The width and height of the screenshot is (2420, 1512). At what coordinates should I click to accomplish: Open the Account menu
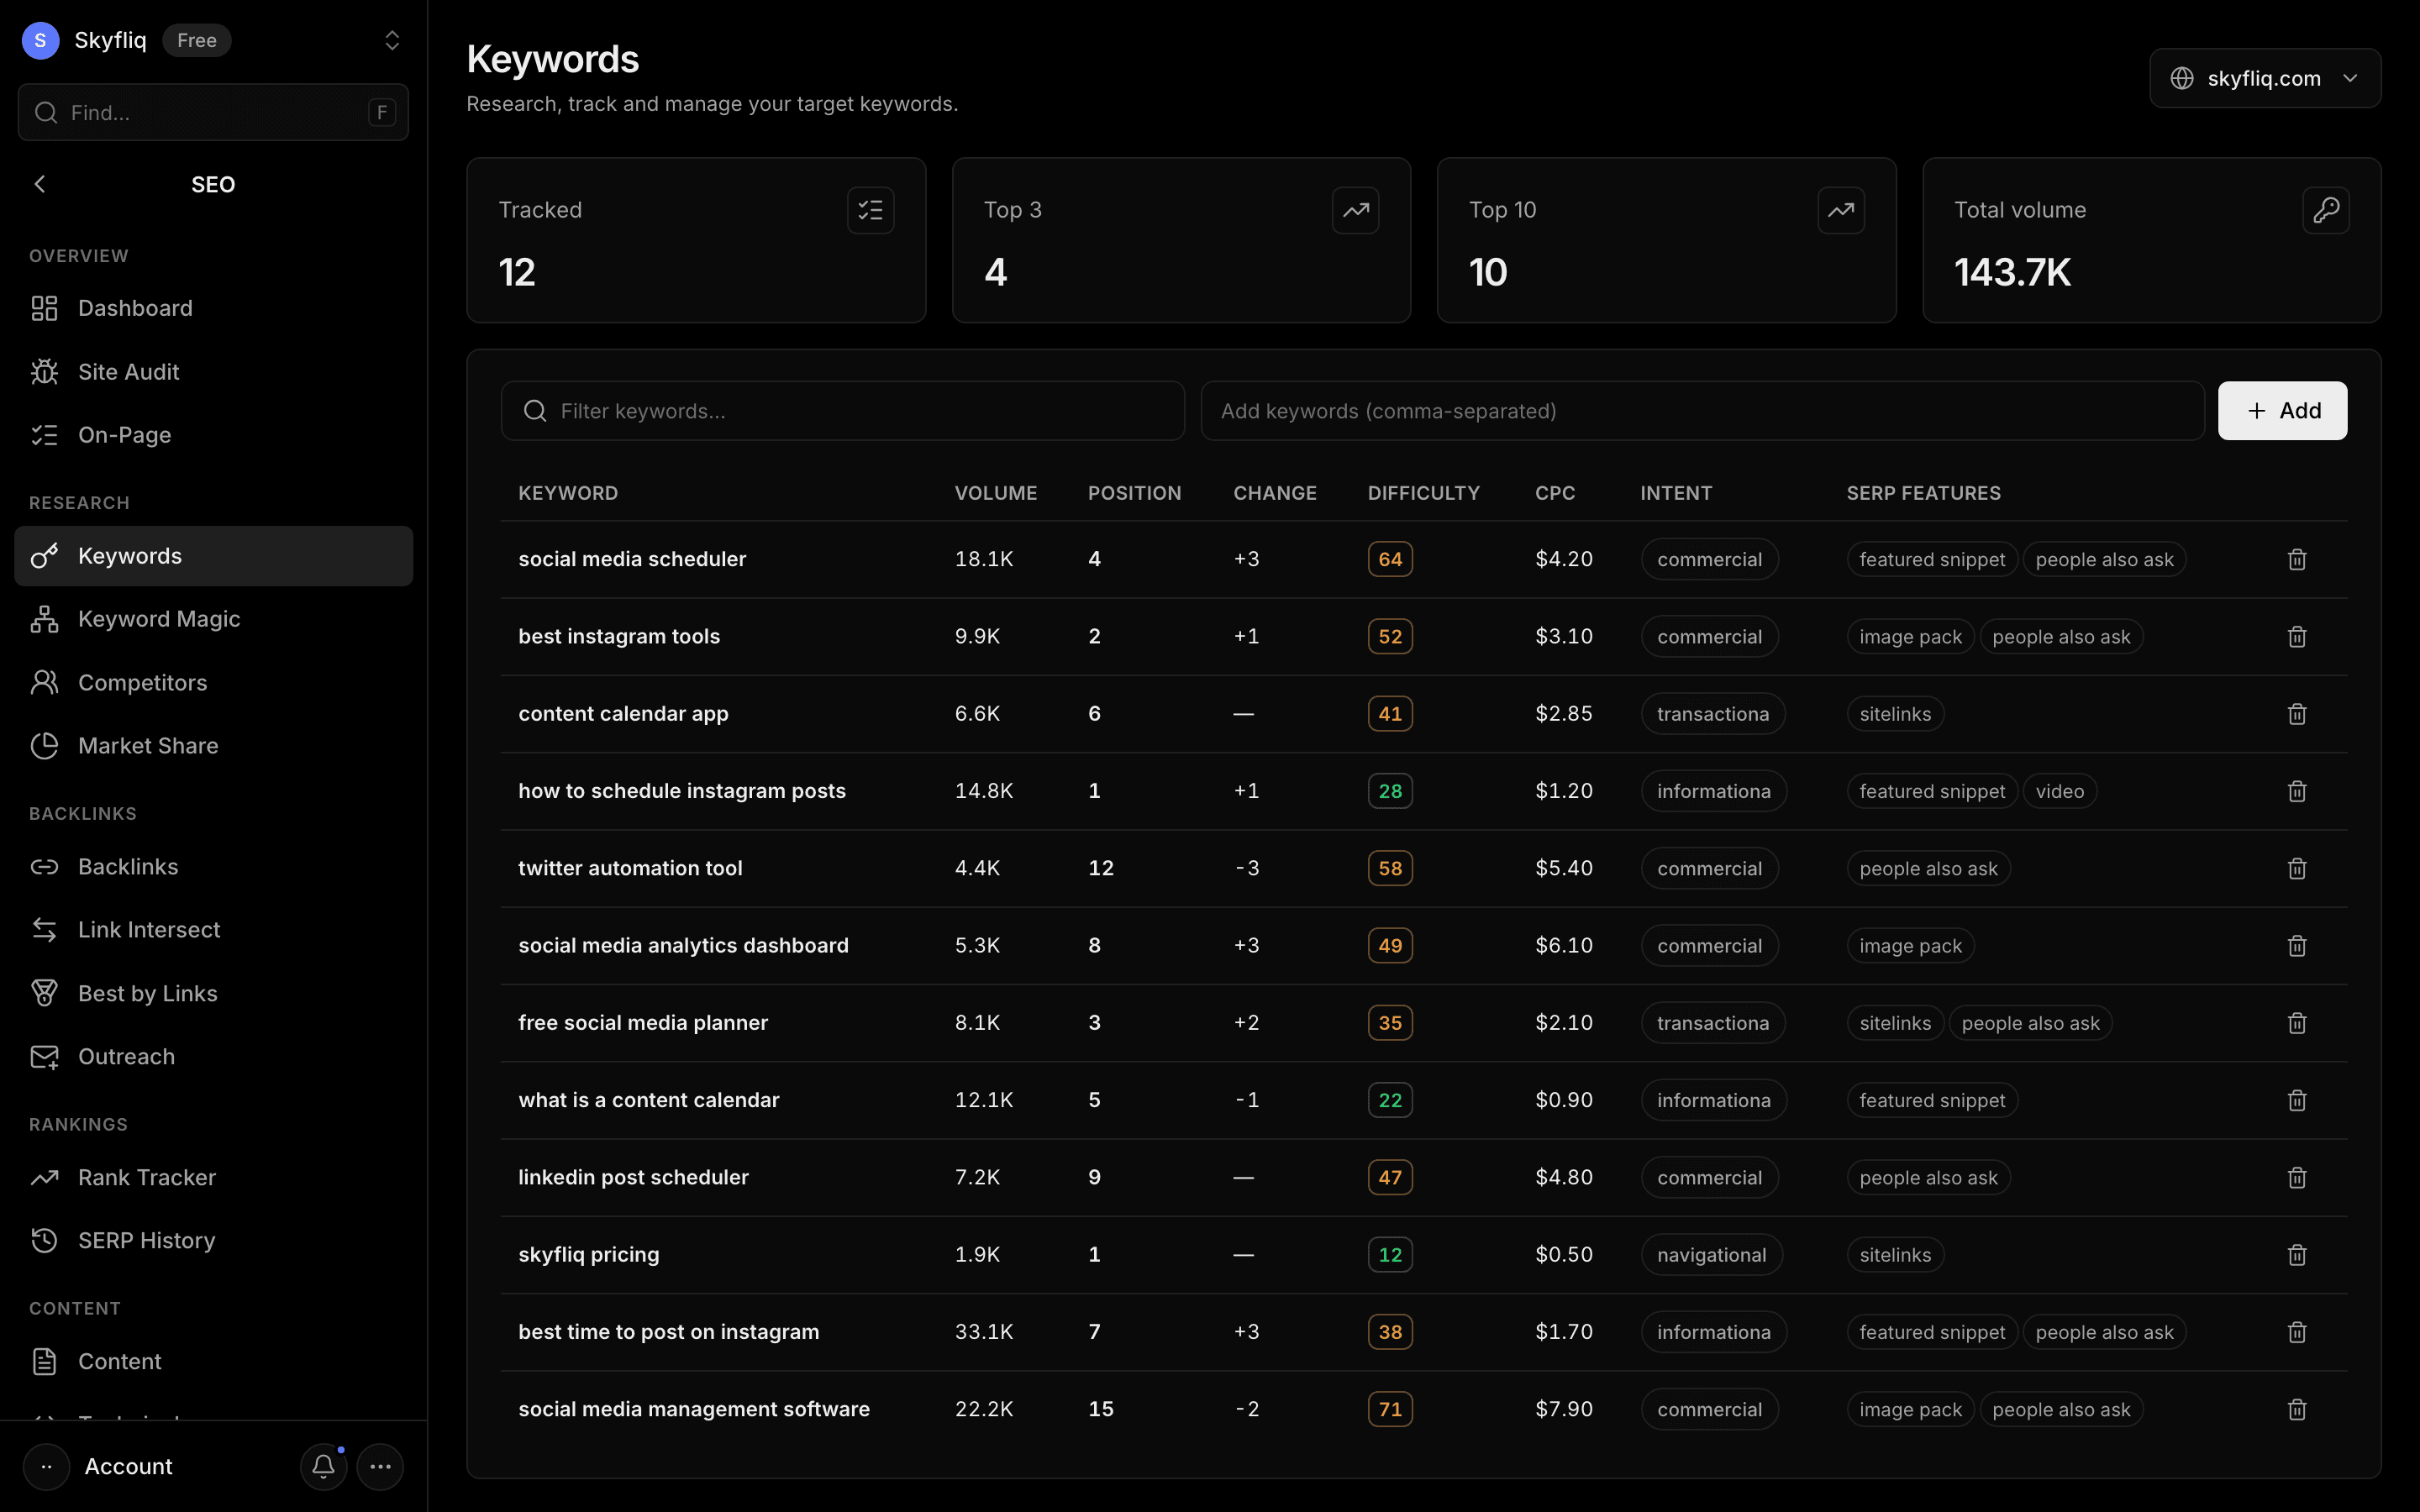[x=128, y=1466]
